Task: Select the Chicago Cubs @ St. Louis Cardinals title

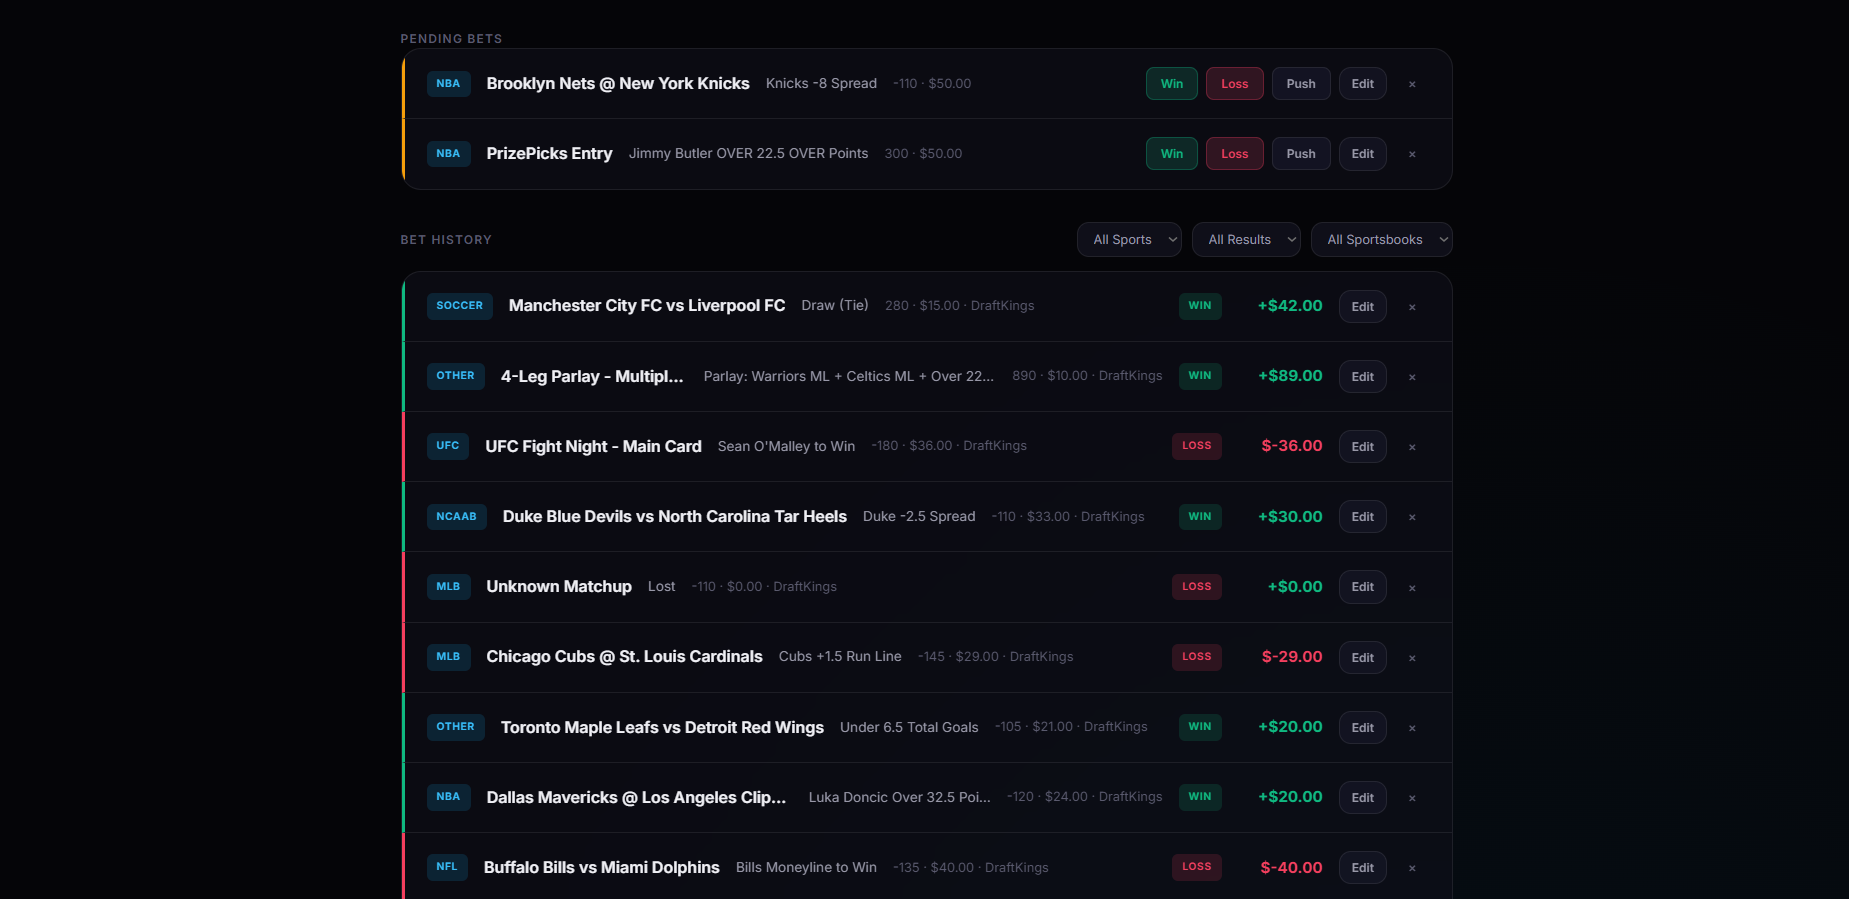Action: (x=625, y=657)
